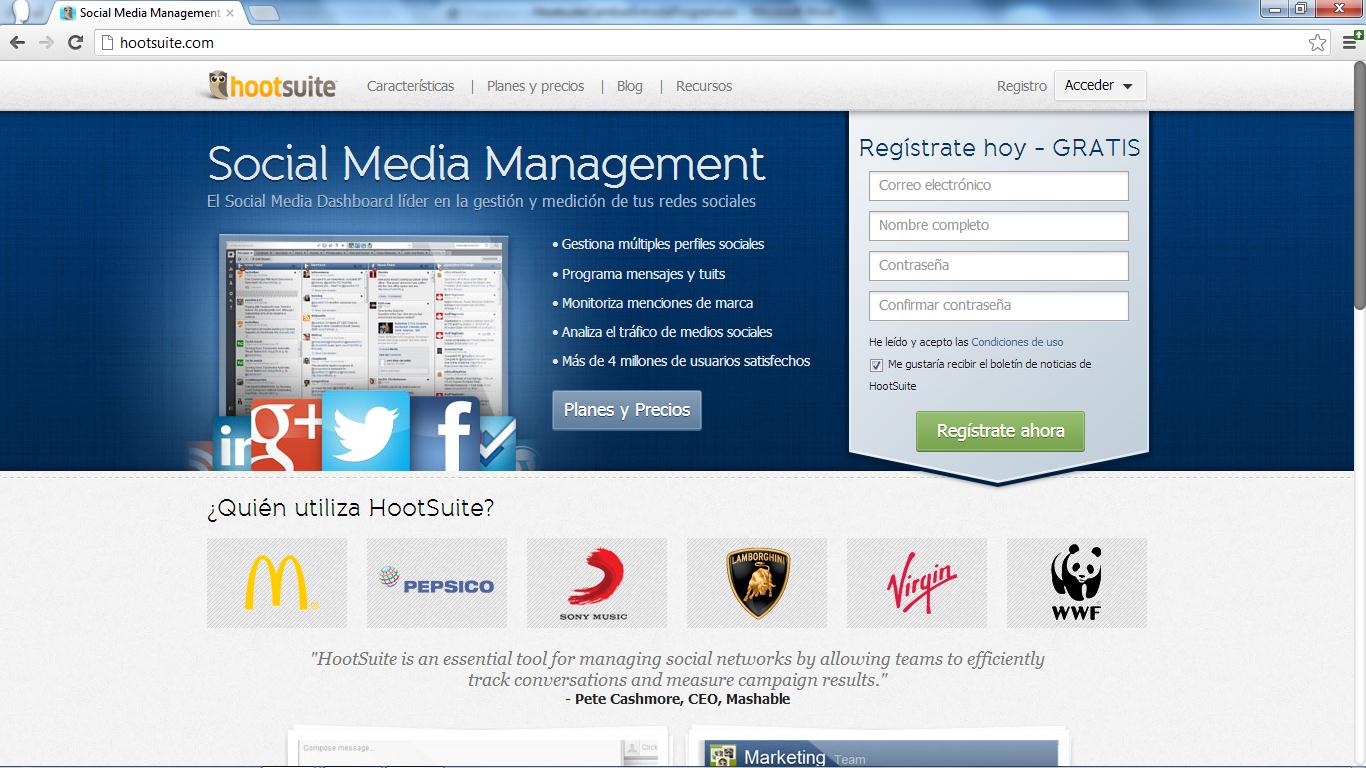Image resolution: width=1366 pixels, height=768 pixels.
Task: Expand the Acceder dropdown
Action: tap(1100, 86)
